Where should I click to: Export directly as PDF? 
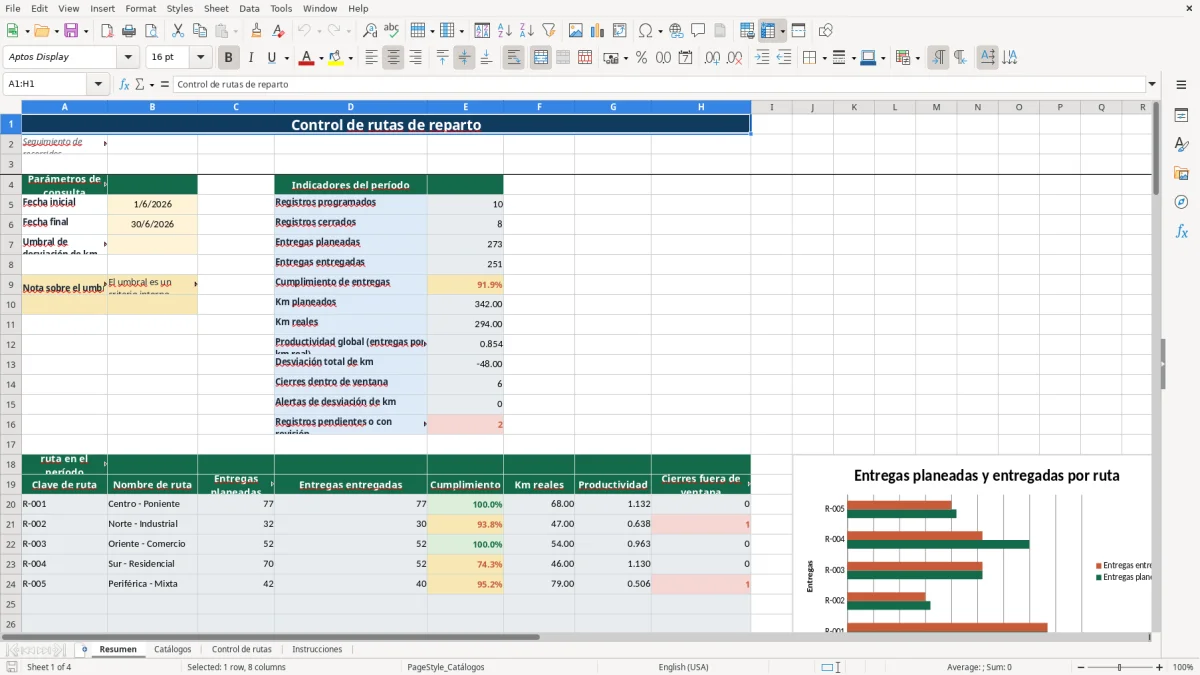107,31
